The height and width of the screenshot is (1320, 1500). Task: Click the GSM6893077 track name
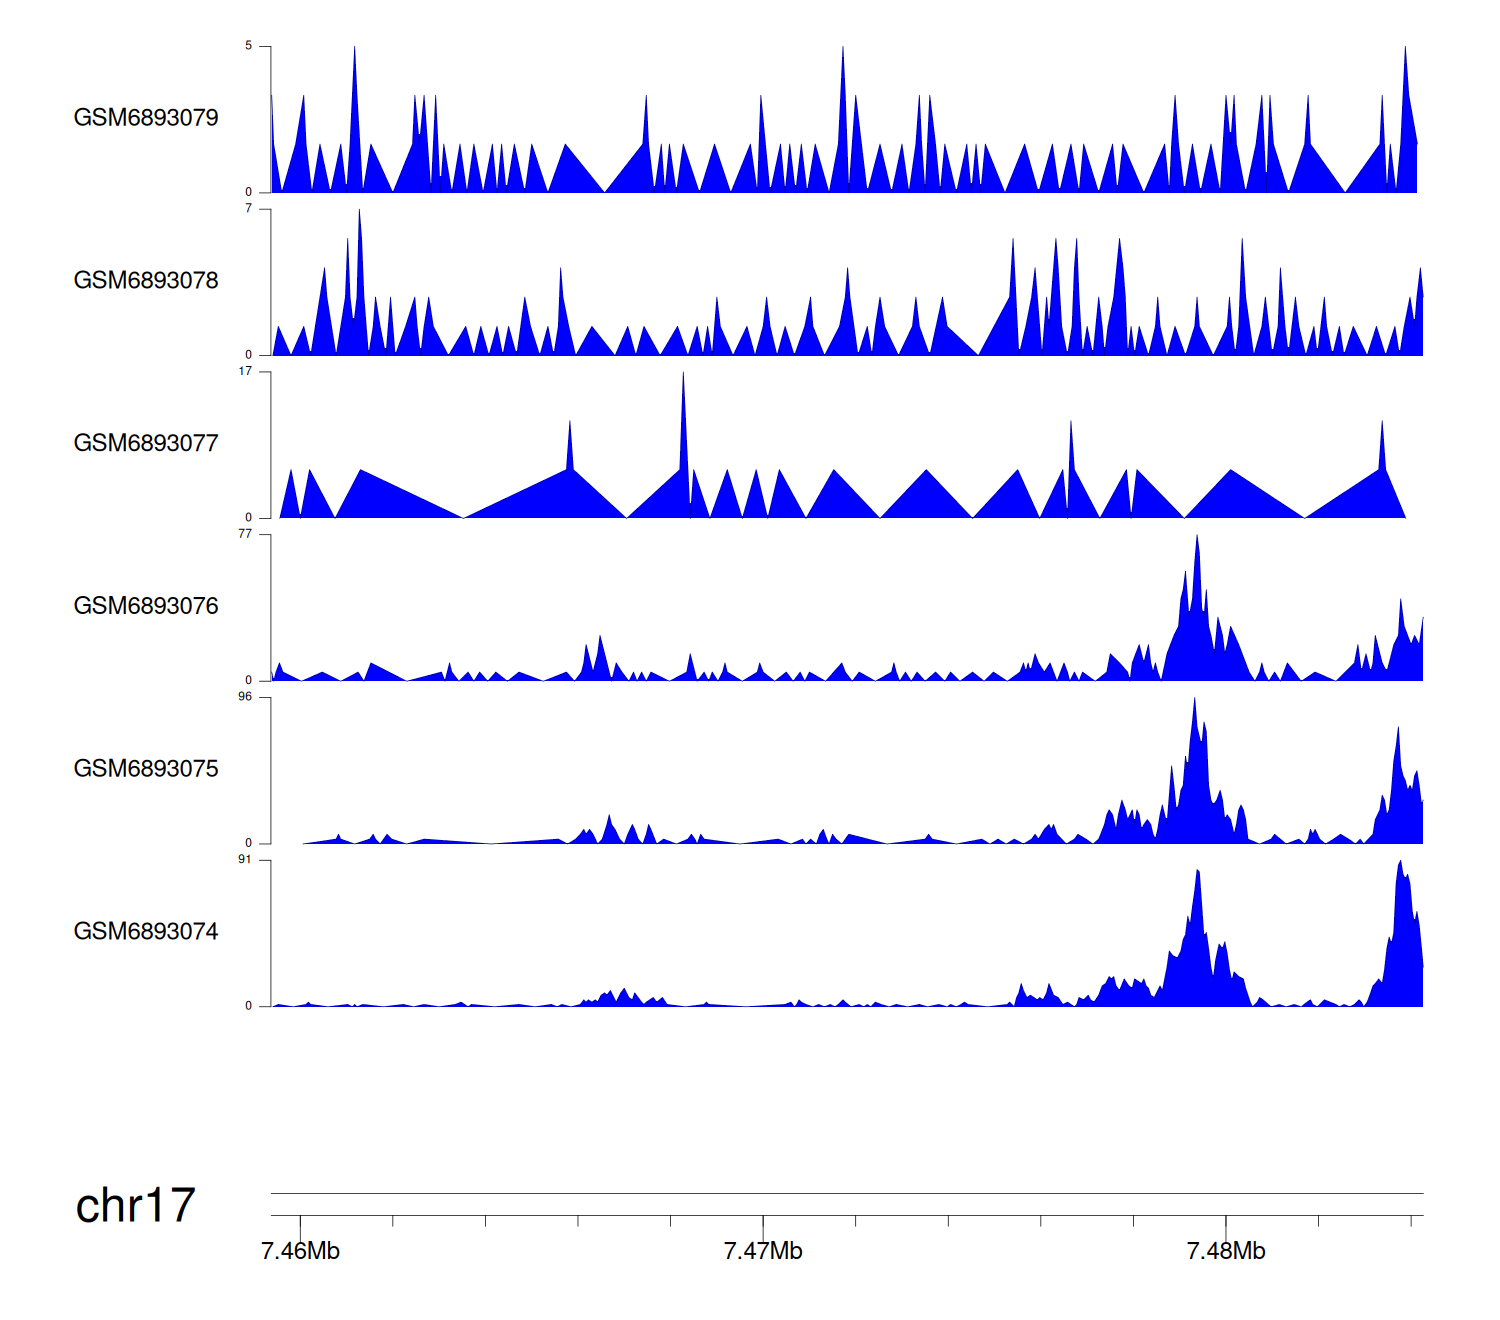point(146,444)
